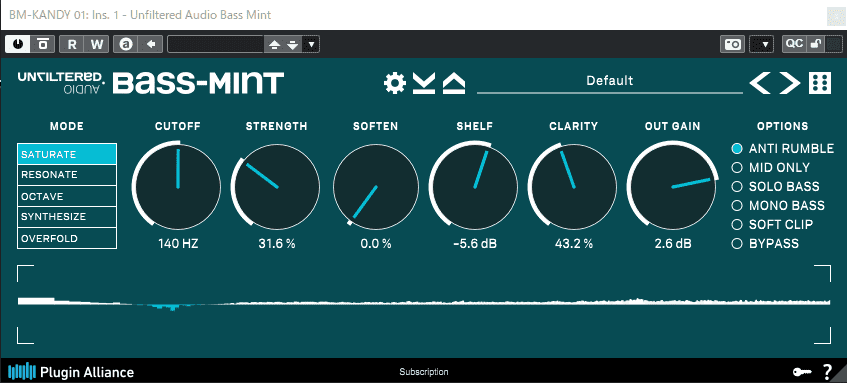Click the CUTOFF knob

tap(178, 187)
